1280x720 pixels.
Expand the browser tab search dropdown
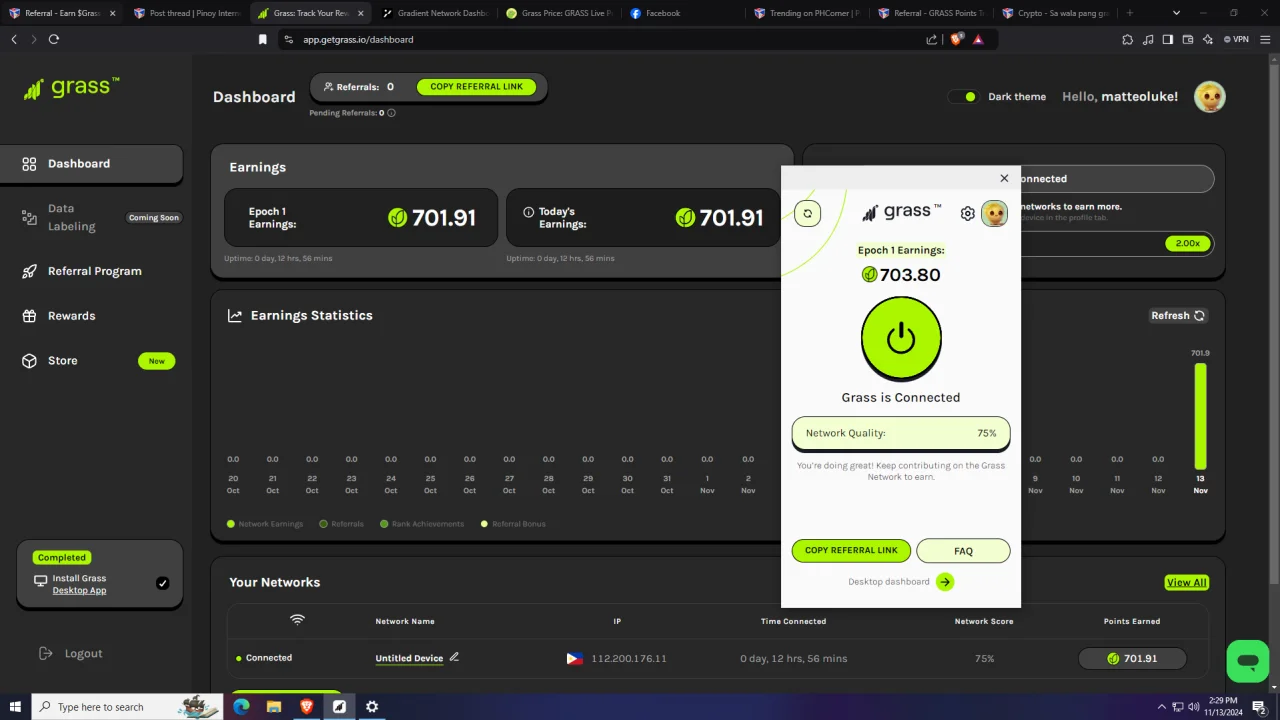pyautogui.click(x=1176, y=13)
